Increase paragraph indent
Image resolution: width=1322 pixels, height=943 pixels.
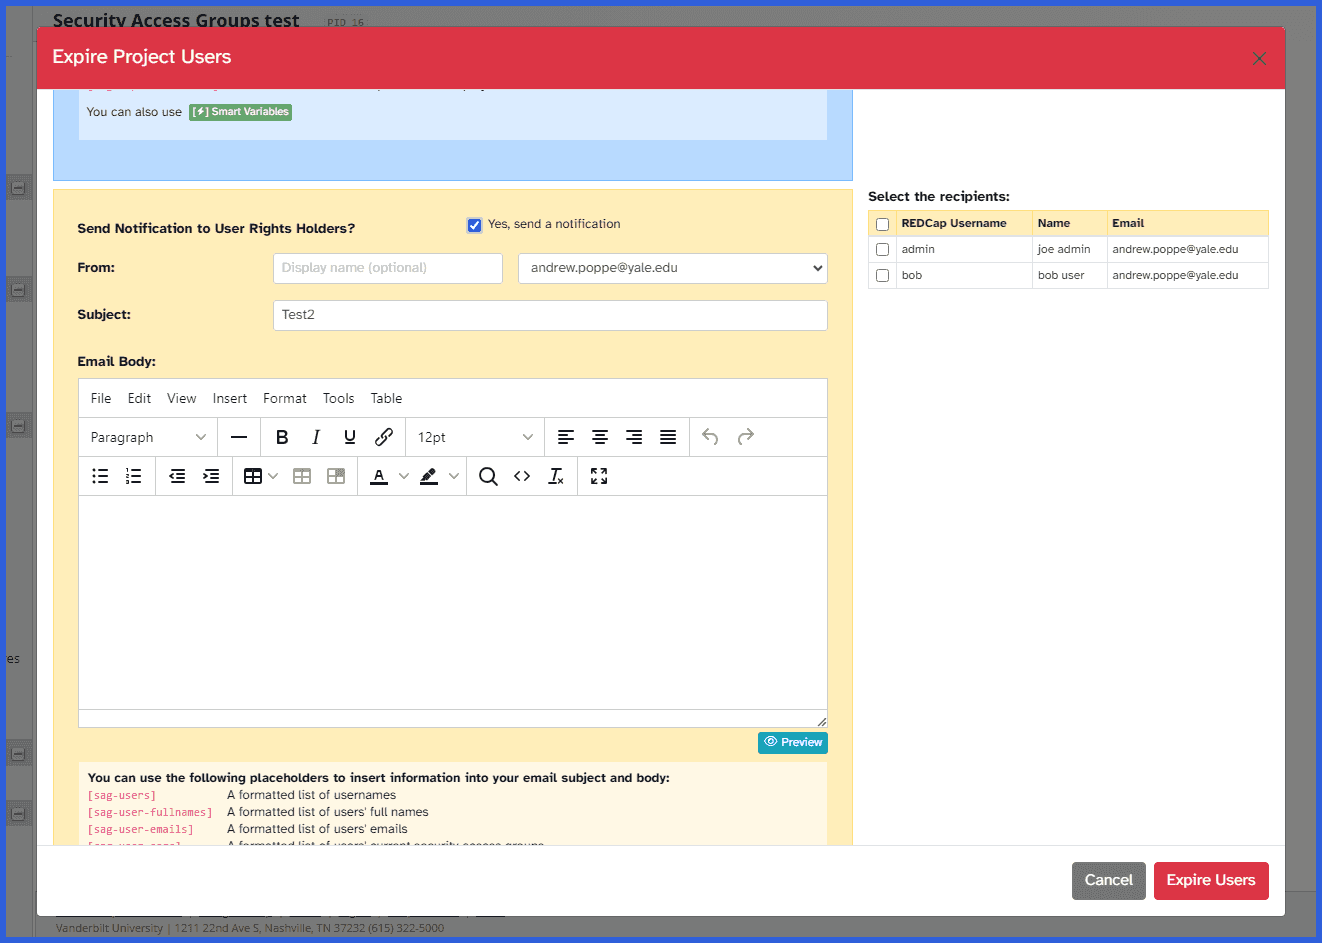click(x=211, y=476)
